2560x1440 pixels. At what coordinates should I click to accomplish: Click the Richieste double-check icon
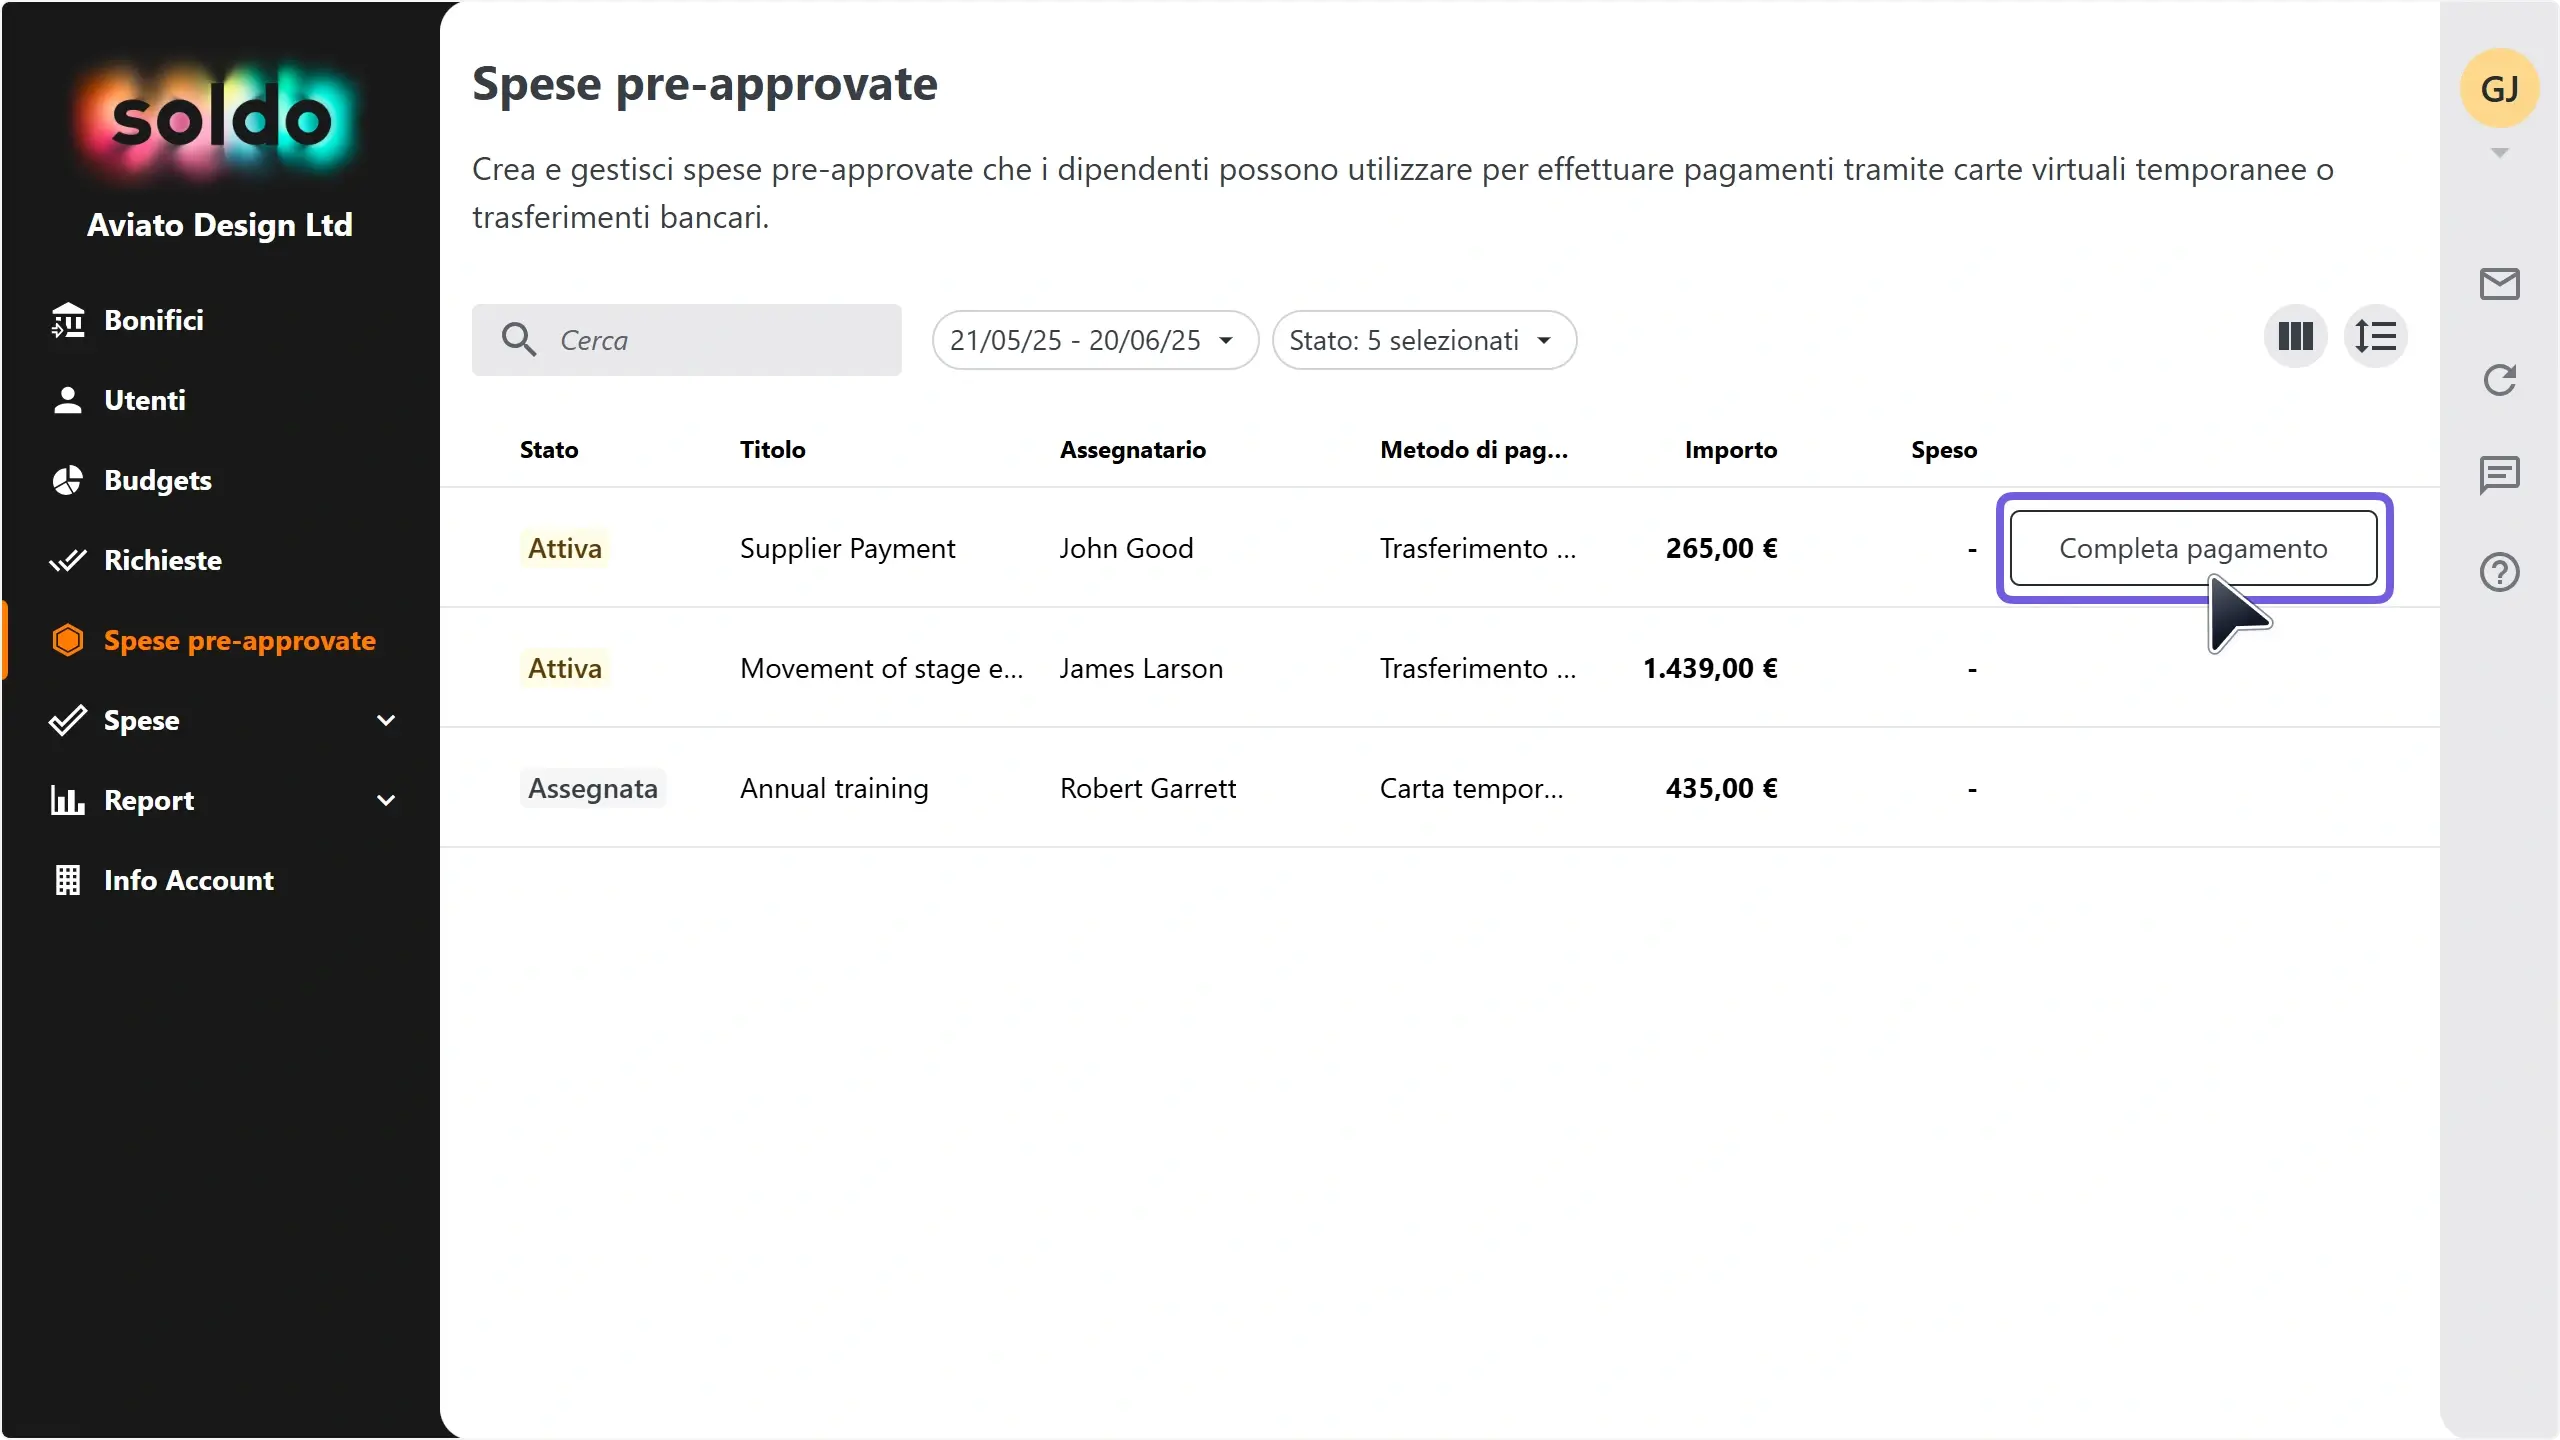point(68,560)
